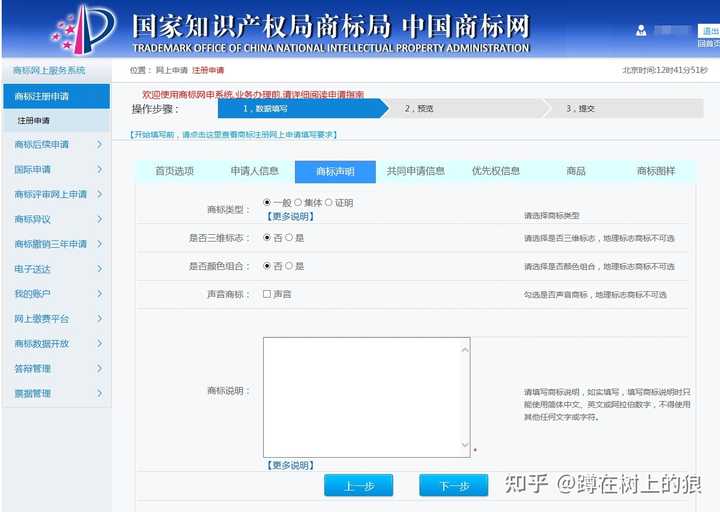Open the 商标注册申请 sidebar section

point(56,96)
